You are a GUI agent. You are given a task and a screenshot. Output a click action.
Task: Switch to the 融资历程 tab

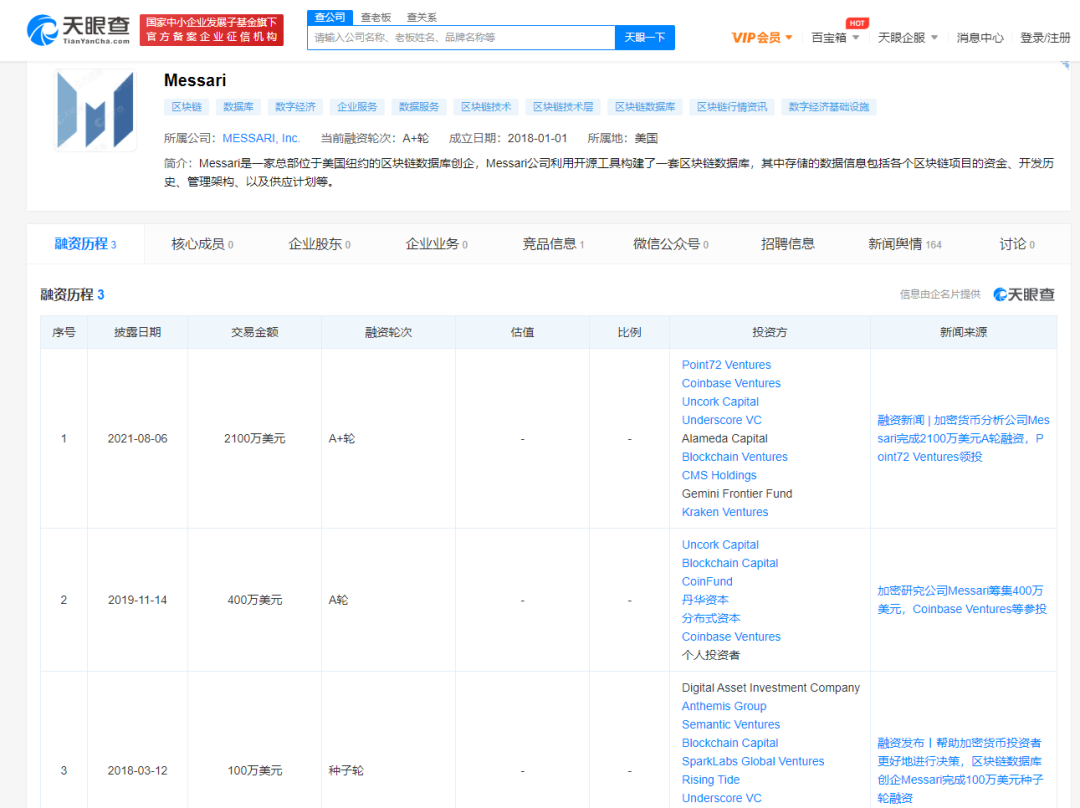click(85, 244)
